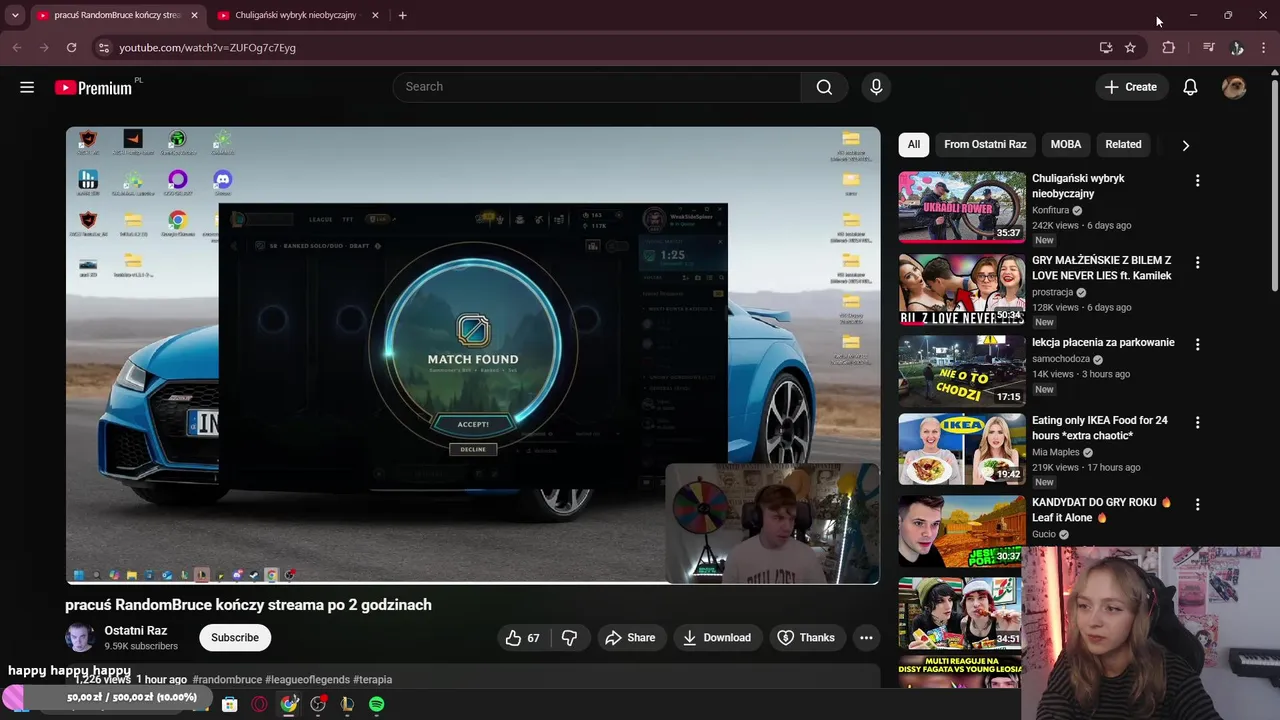The image size is (1280, 720).
Task: Click hashtag #terapia
Action: (x=372, y=680)
